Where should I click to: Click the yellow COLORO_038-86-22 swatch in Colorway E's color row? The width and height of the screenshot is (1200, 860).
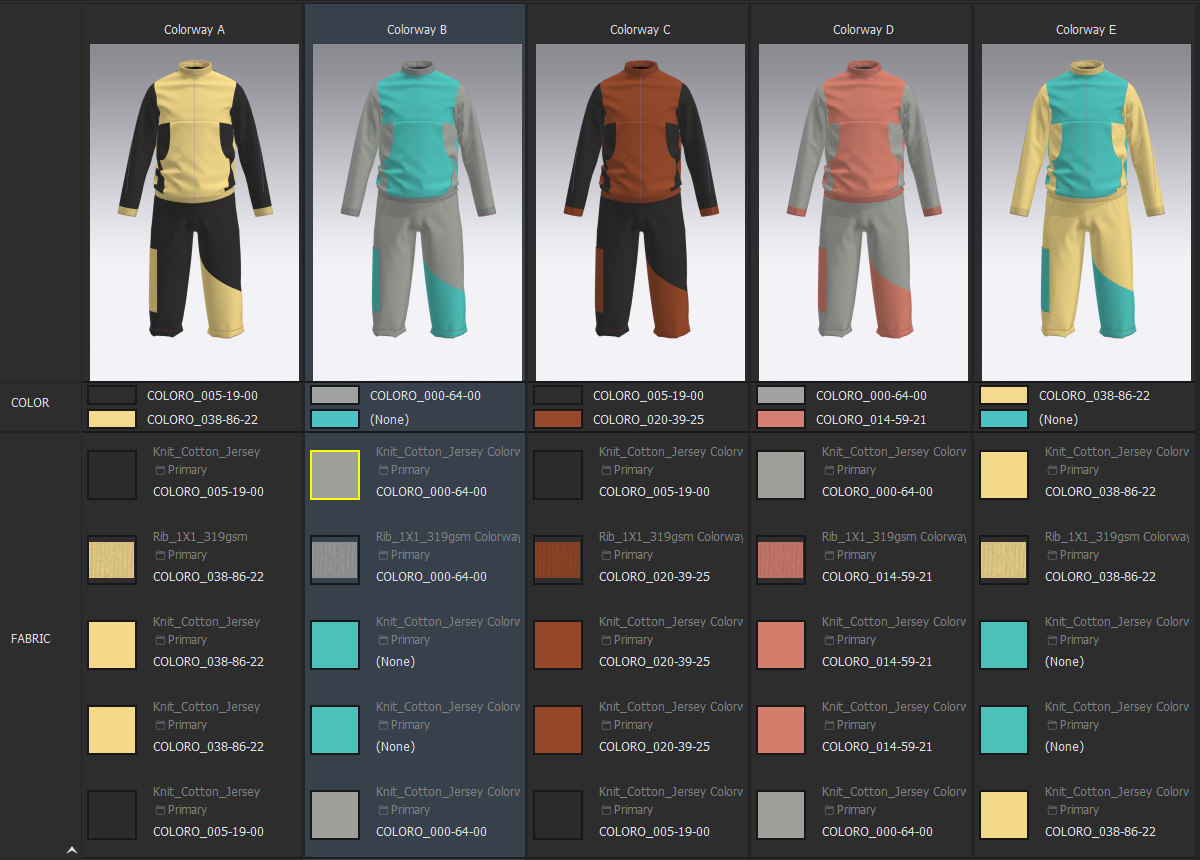pyautogui.click(x=1004, y=395)
